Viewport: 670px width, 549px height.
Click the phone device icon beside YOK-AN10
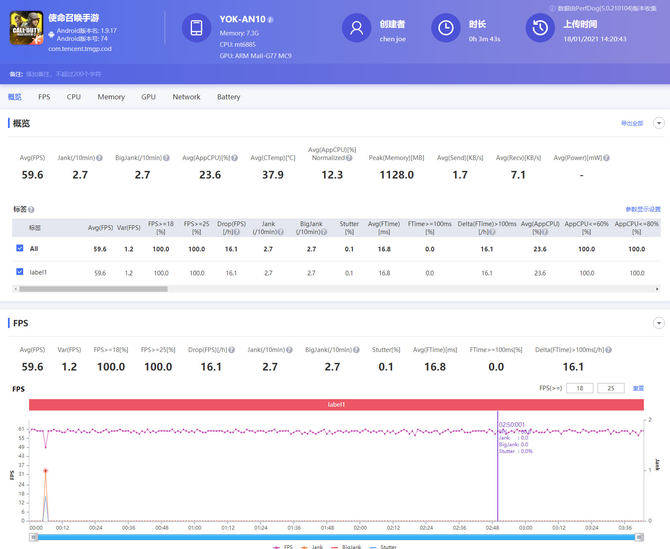coord(196,28)
